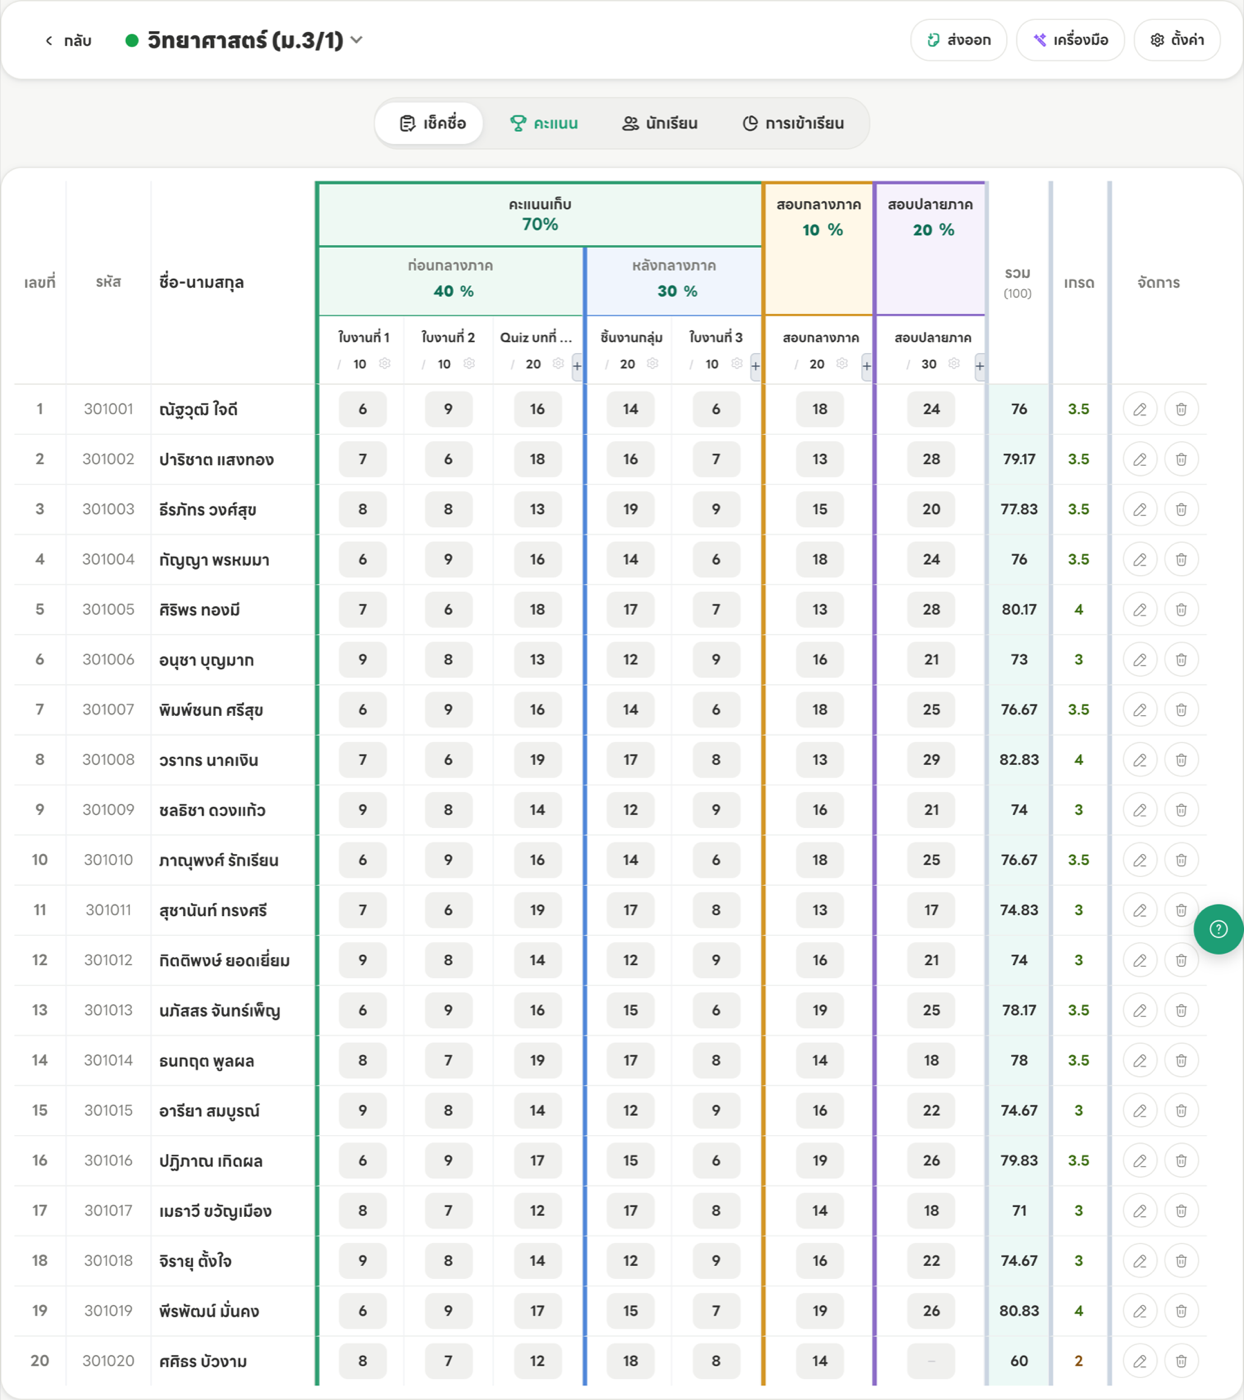Open the การเข้าเรียน tab
The height and width of the screenshot is (1400, 1244).
pos(793,123)
